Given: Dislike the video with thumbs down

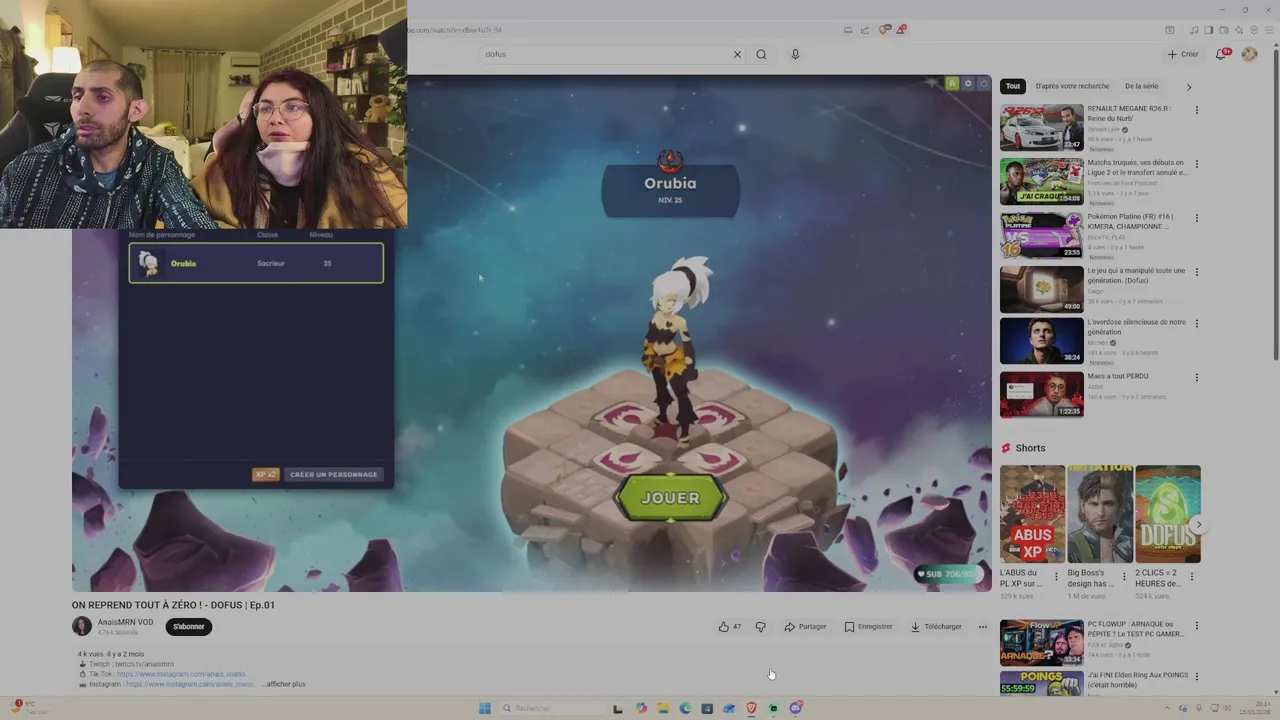Looking at the screenshot, I should click(x=760, y=627).
